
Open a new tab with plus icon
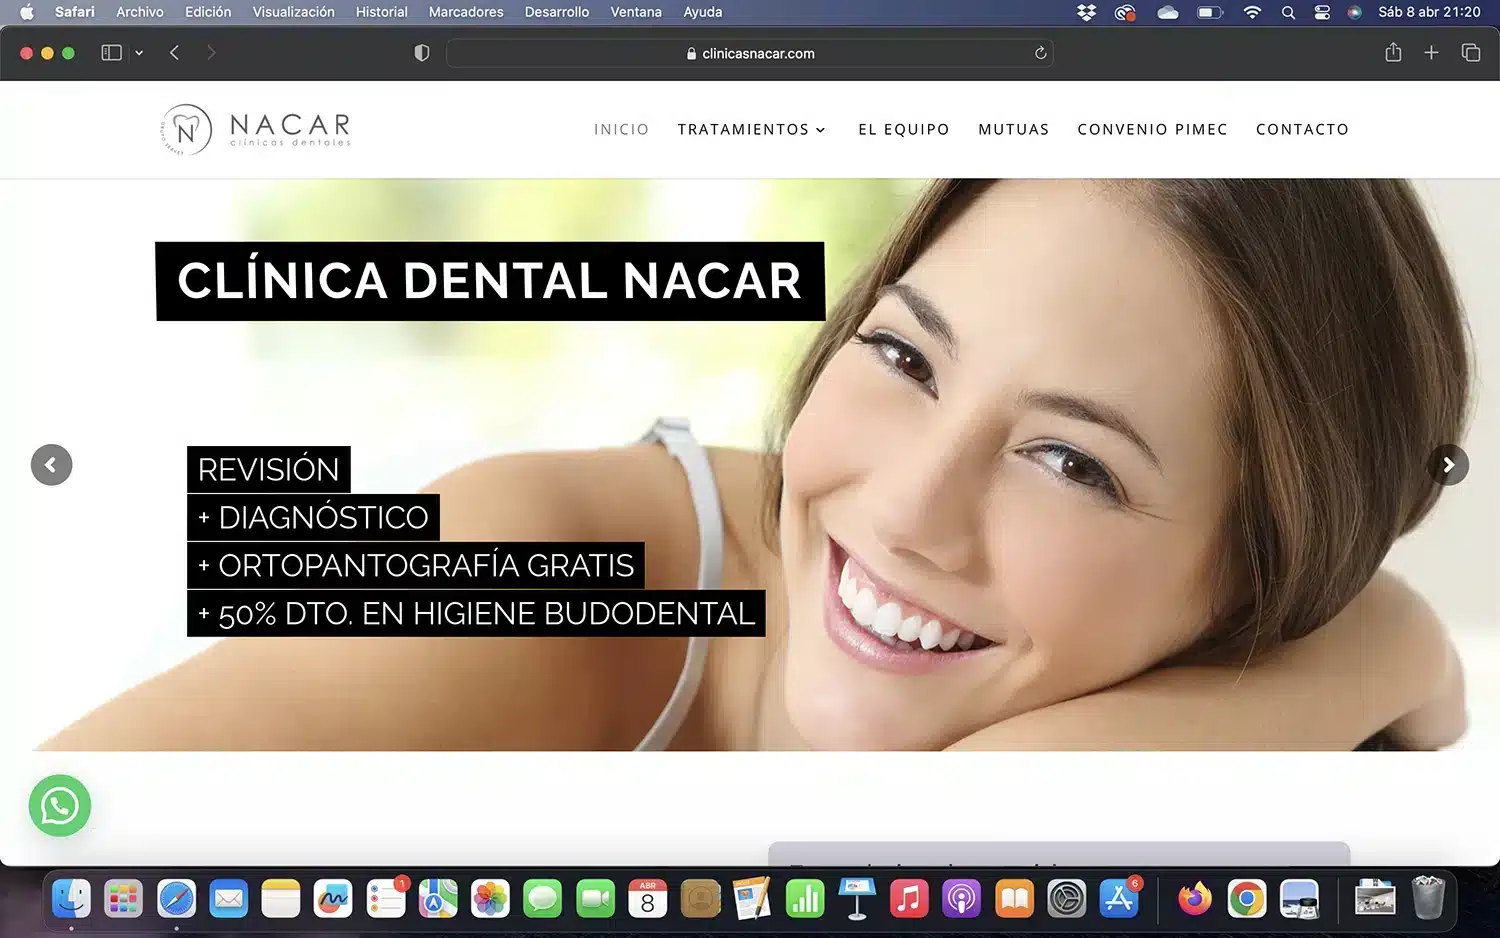(1431, 53)
